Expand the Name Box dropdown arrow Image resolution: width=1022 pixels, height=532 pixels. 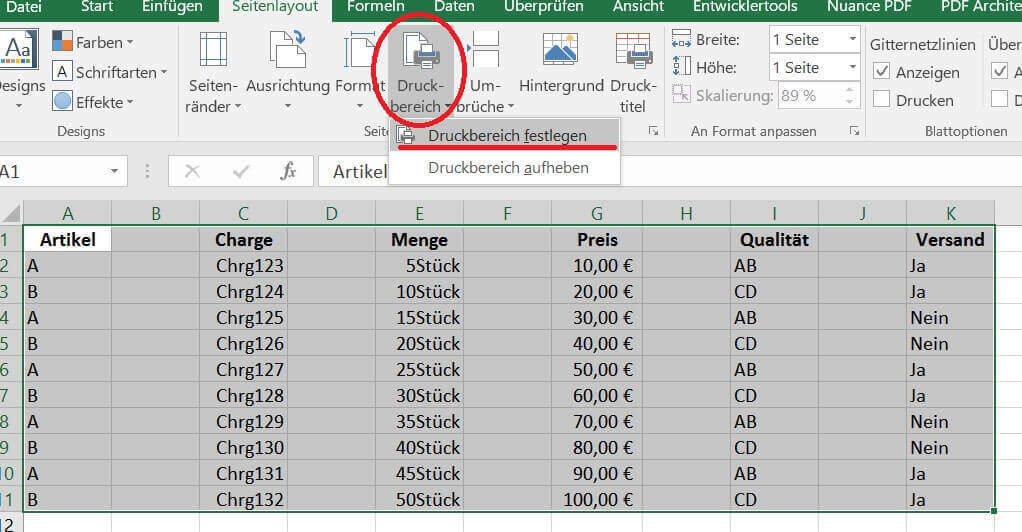(x=114, y=171)
